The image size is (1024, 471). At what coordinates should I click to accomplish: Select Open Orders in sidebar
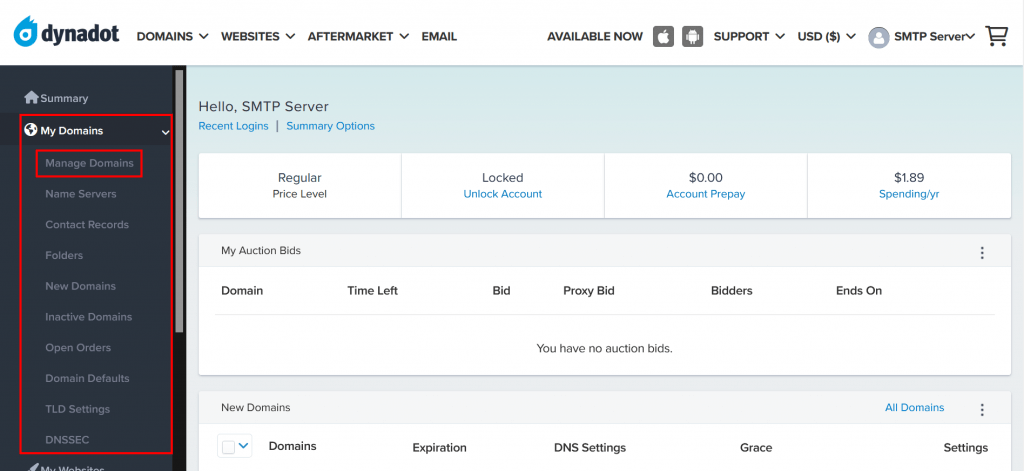78,348
